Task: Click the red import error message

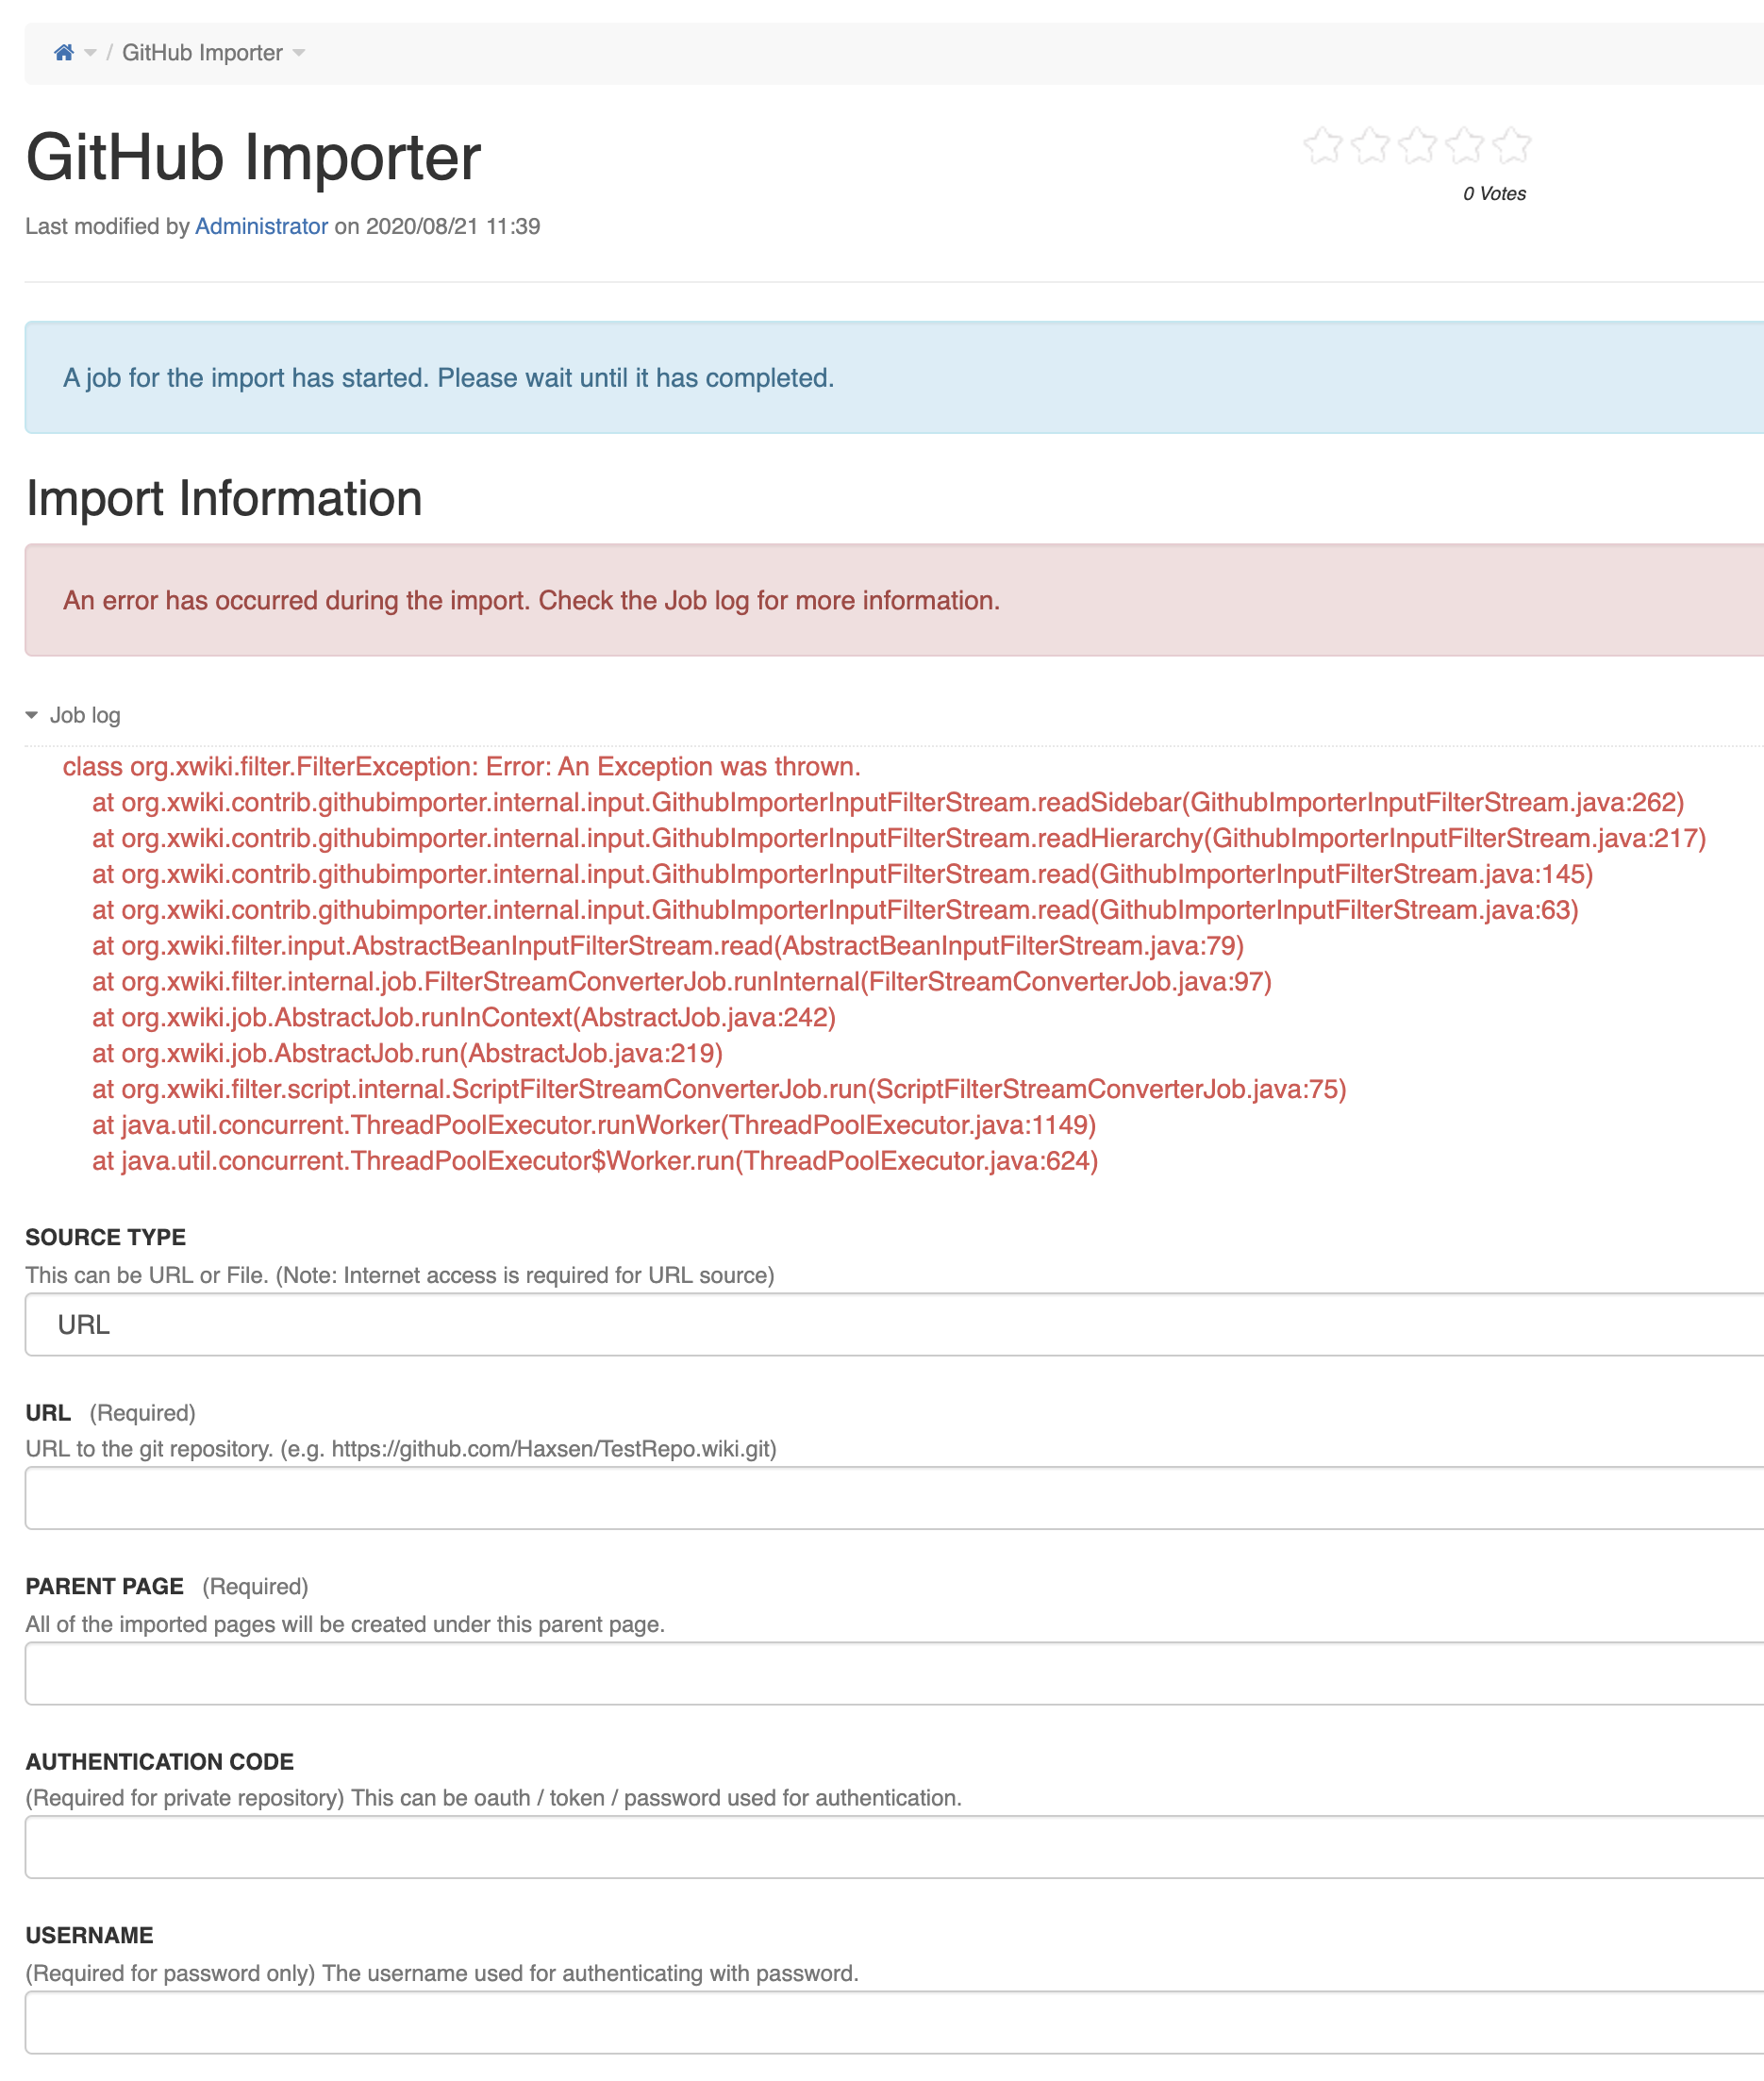Action: click(531, 600)
